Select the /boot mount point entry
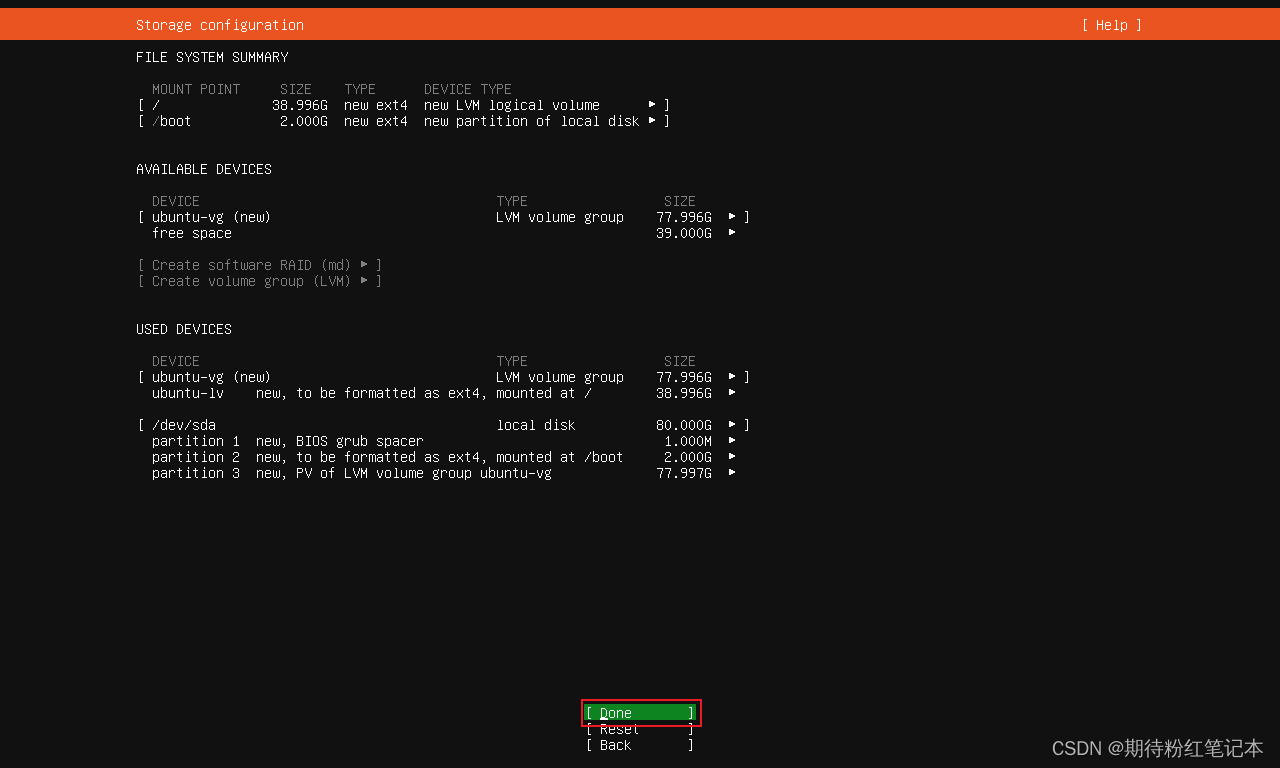This screenshot has height=768, width=1280. point(404,121)
